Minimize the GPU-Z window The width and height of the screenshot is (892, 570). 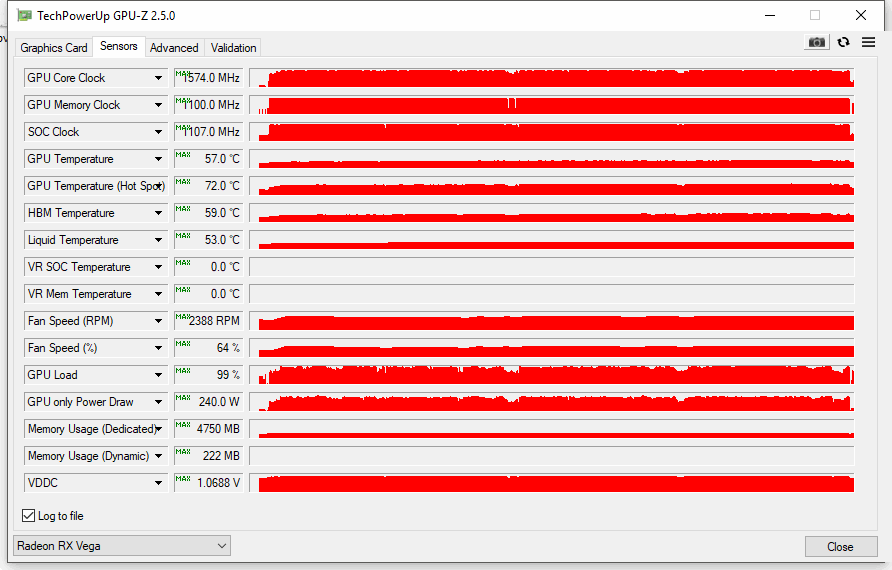click(770, 15)
